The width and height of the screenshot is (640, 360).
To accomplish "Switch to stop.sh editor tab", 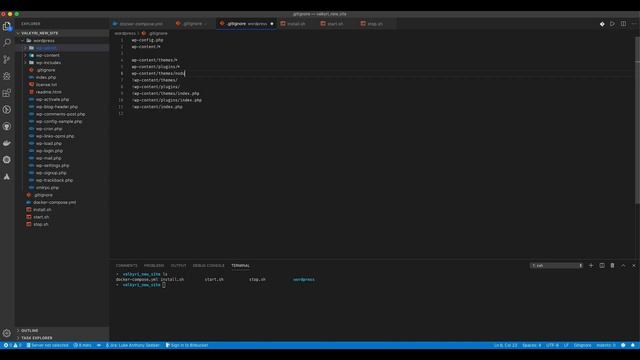I will coord(374,24).
